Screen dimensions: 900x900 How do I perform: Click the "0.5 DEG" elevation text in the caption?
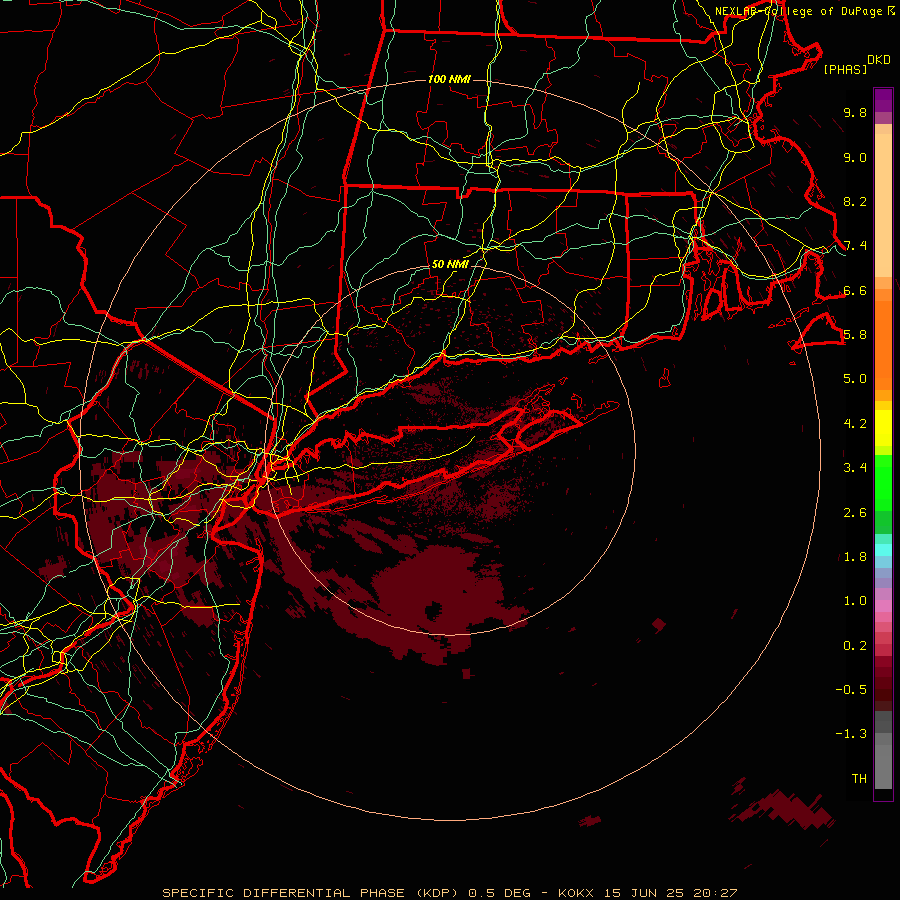(498, 893)
